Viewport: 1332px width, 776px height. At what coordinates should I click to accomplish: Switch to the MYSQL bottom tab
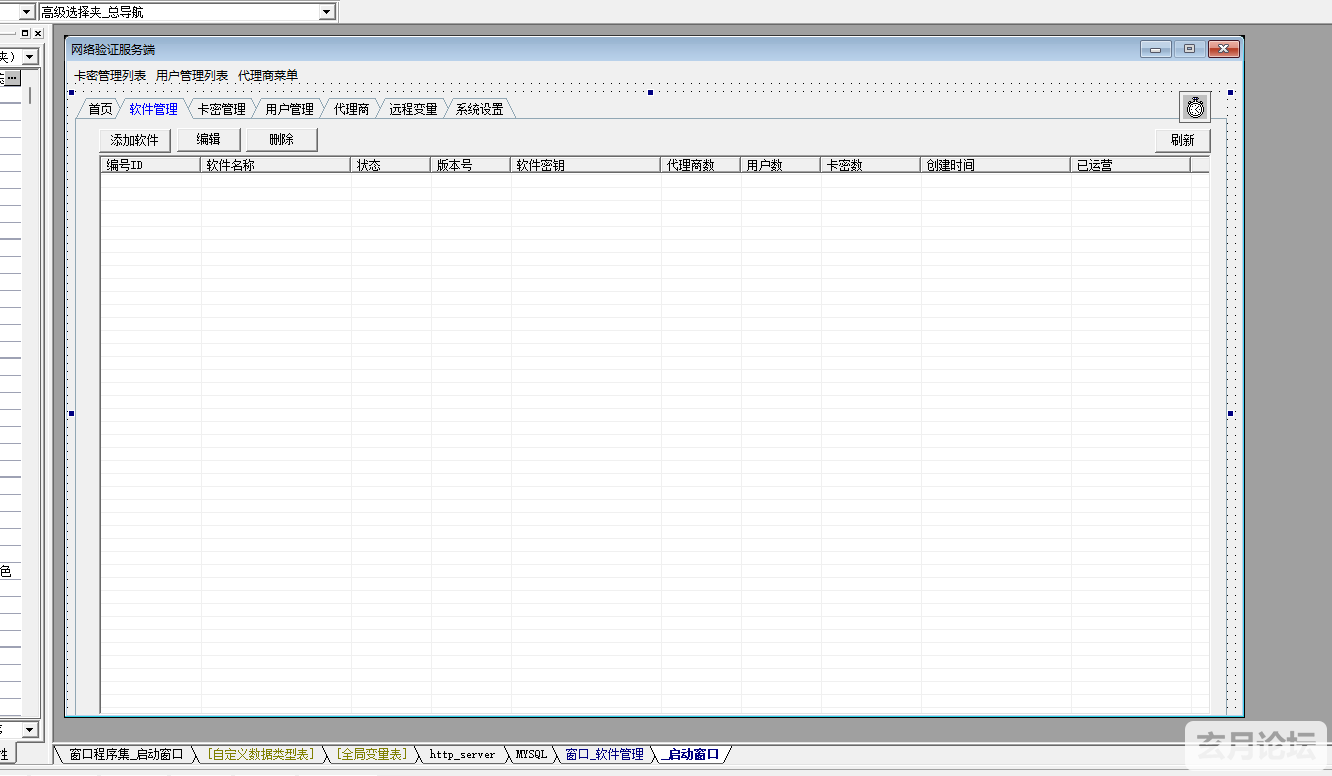(531, 755)
